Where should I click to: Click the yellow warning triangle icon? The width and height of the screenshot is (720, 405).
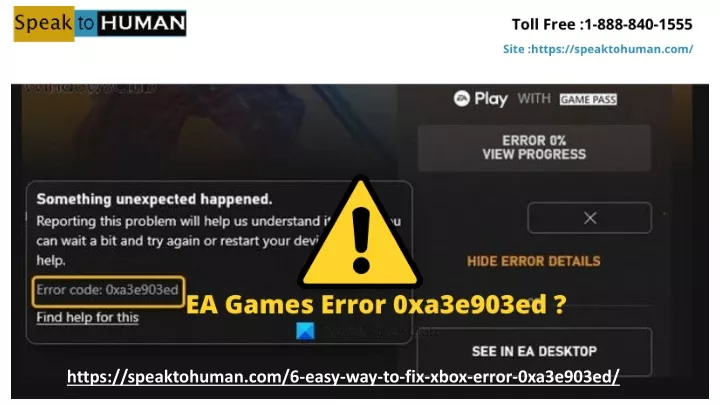pos(360,232)
